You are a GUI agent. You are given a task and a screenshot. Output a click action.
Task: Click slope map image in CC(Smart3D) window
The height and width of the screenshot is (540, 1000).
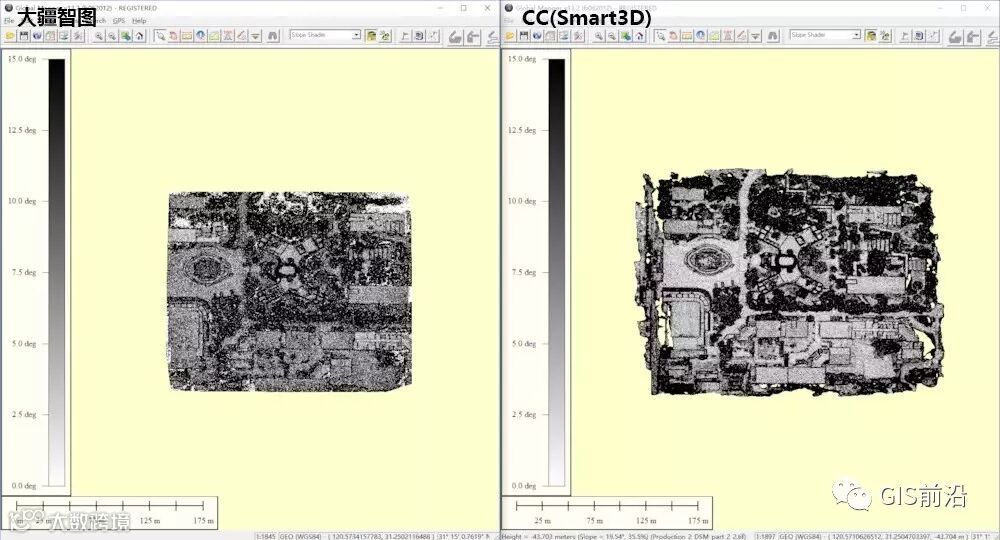point(790,282)
